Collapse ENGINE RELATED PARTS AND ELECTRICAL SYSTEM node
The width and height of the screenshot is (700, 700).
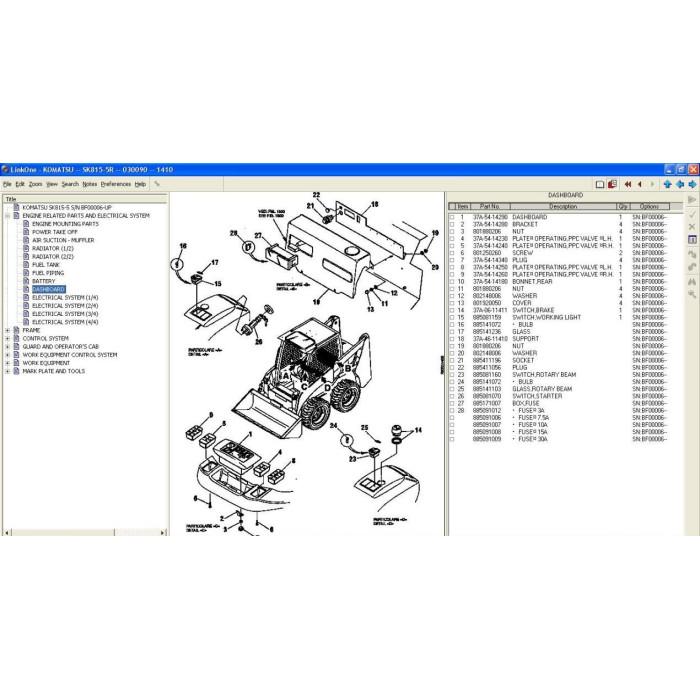tap(8, 216)
